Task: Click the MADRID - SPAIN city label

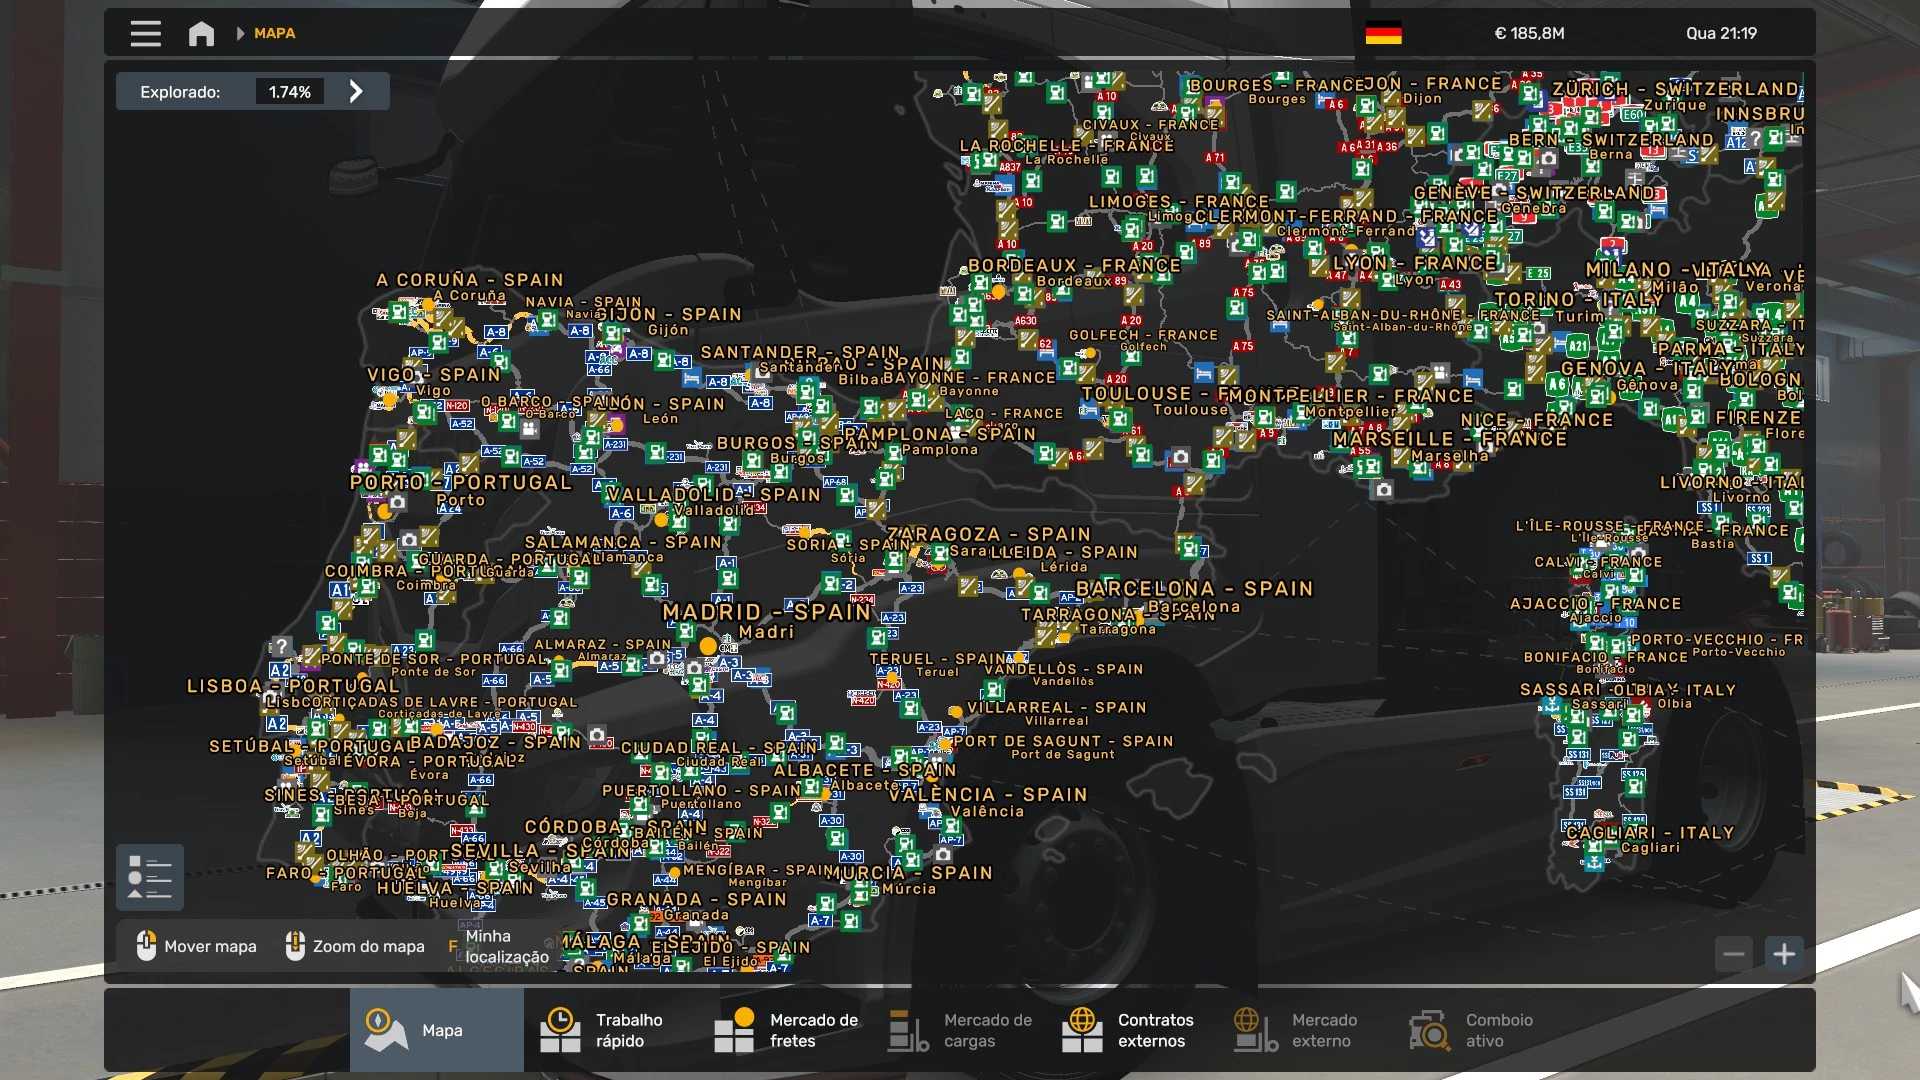Action: 766,612
